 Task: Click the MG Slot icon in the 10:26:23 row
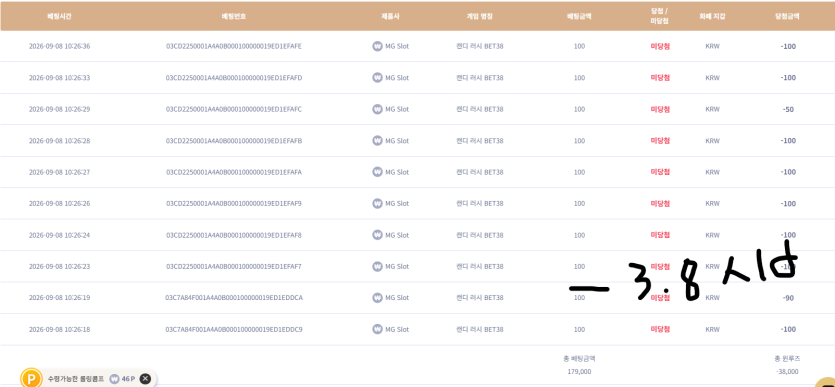tap(377, 266)
